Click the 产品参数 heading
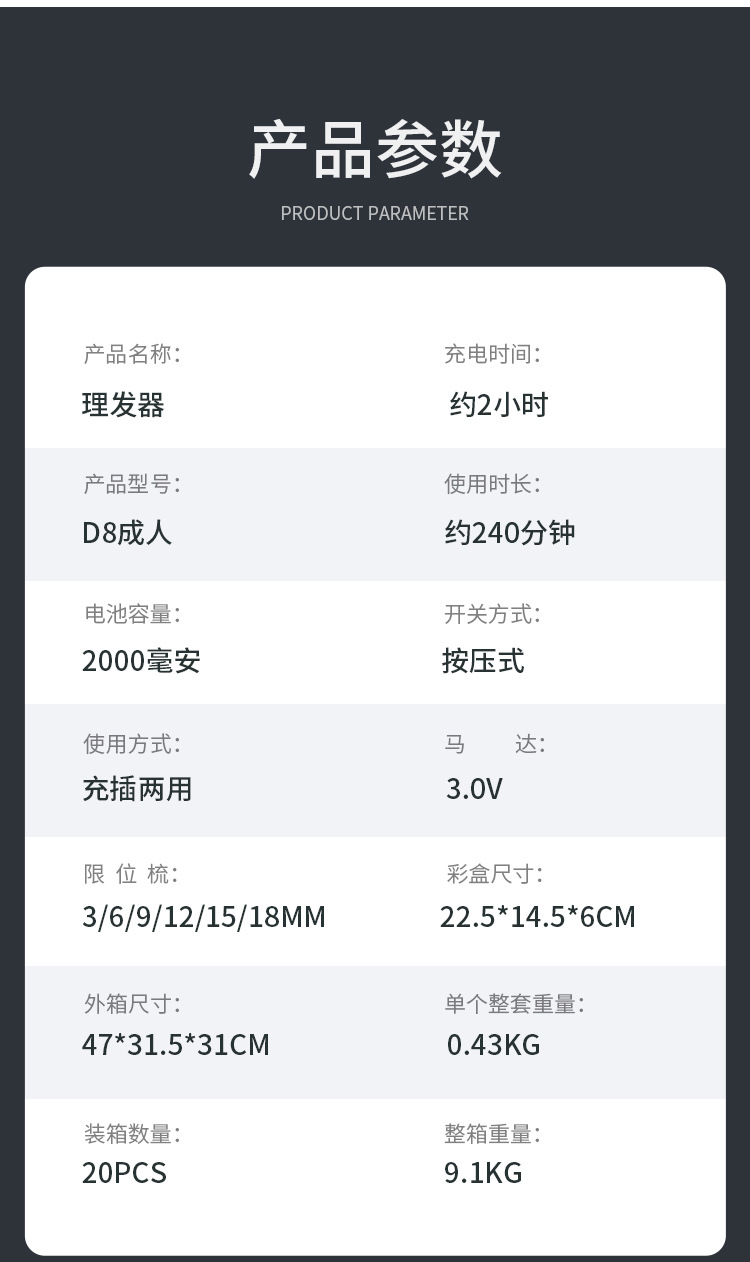Image resolution: width=750 pixels, height=1262 pixels. click(375, 150)
